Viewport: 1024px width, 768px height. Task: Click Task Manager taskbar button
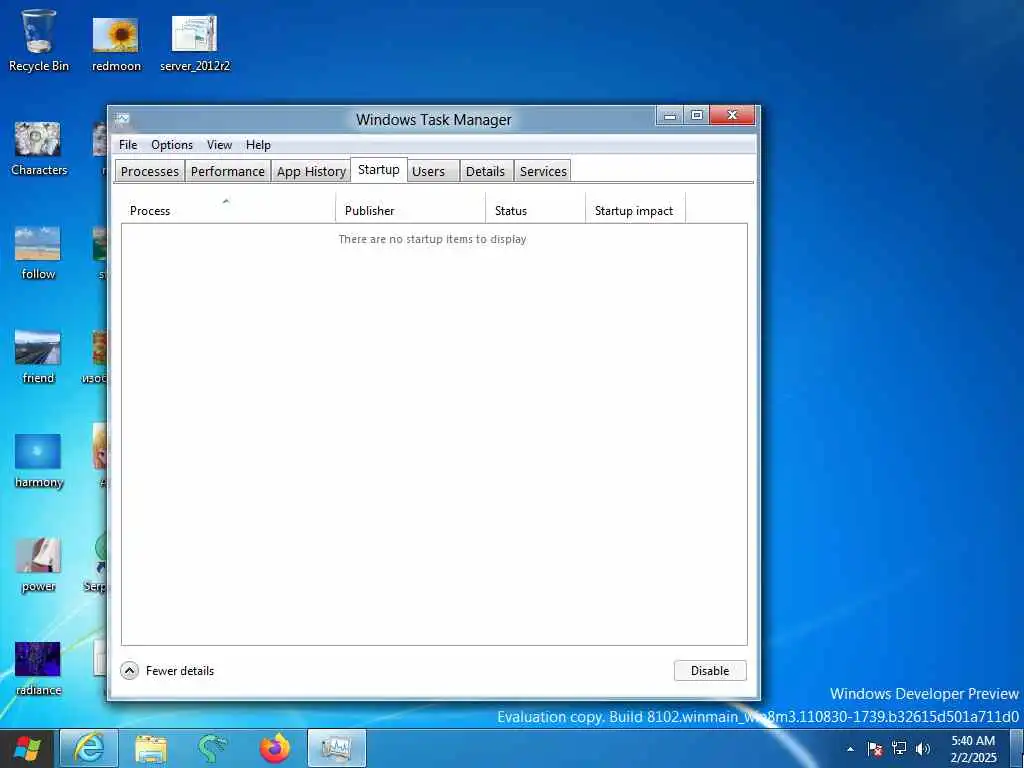(337, 748)
